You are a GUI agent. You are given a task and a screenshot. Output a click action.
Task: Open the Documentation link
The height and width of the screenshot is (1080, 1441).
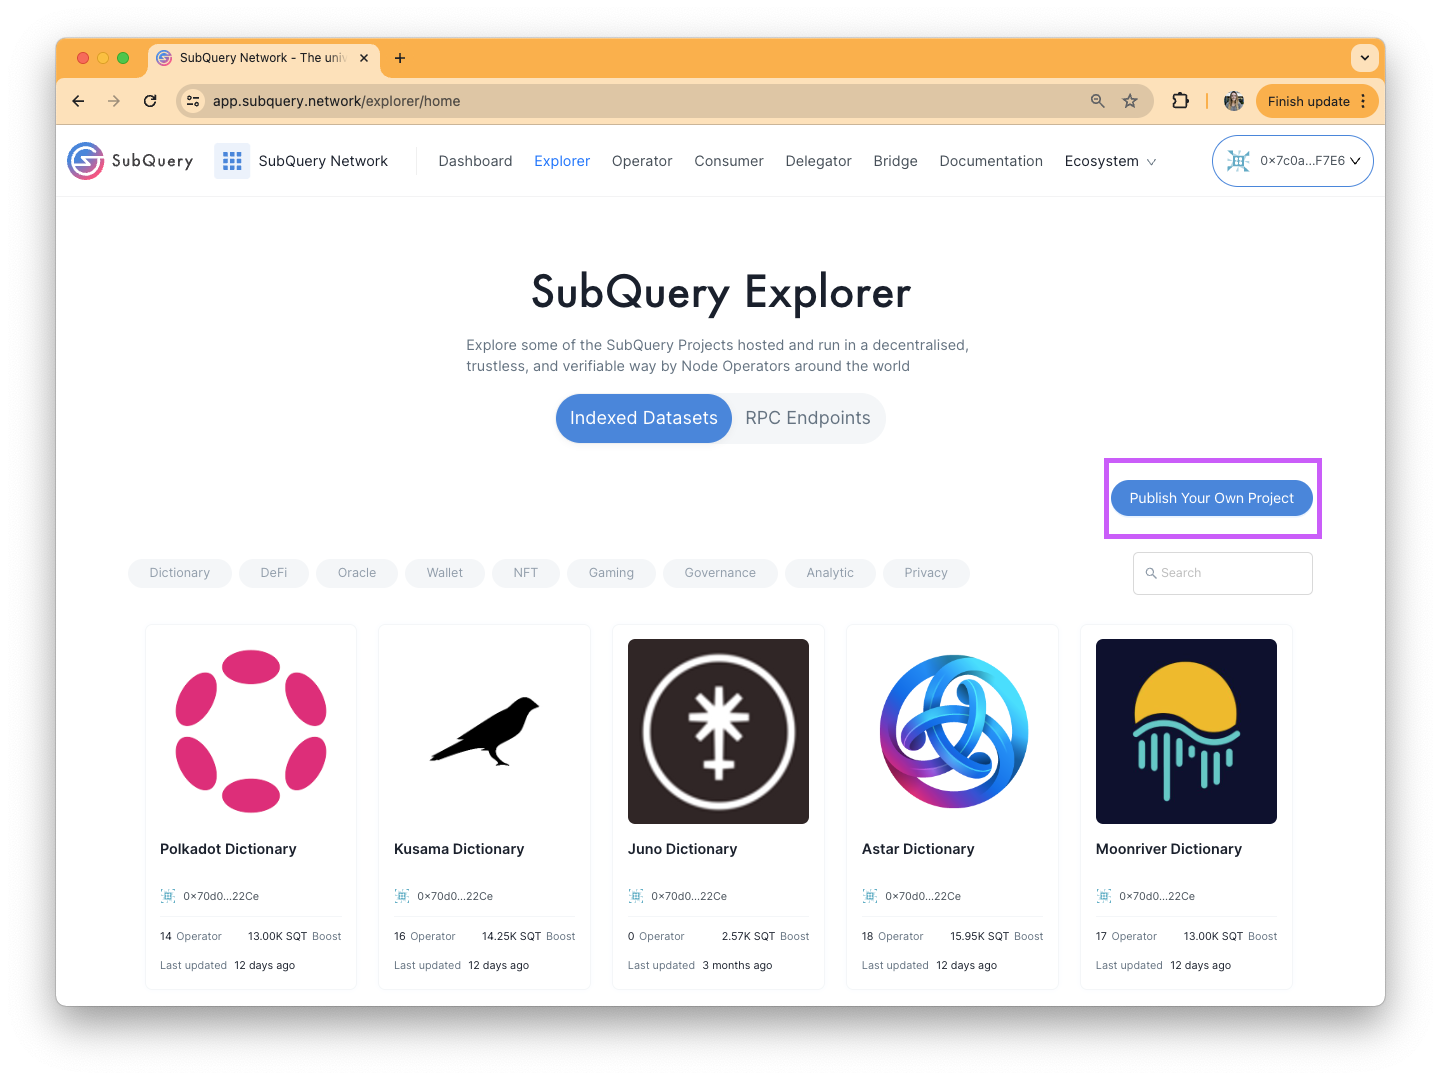tap(991, 161)
